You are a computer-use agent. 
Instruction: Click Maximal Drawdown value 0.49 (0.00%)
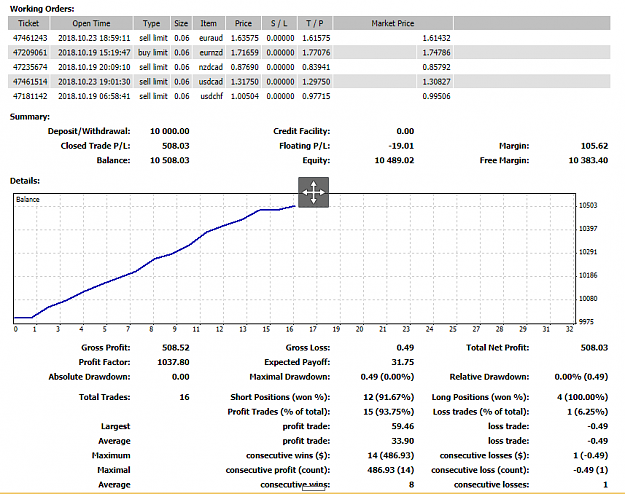click(x=387, y=377)
